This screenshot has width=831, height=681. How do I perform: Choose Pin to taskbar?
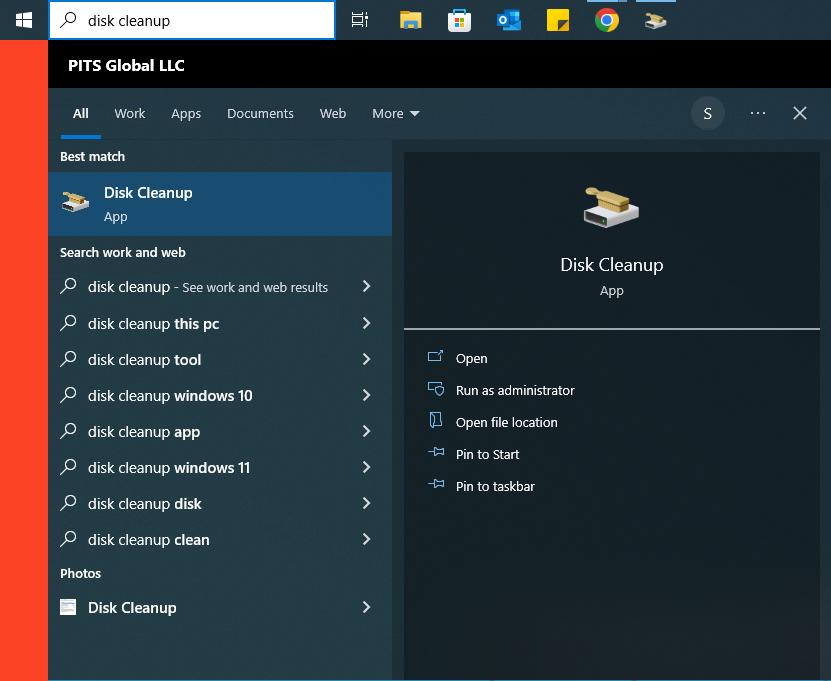pyautogui.click(x=496, y=486)
